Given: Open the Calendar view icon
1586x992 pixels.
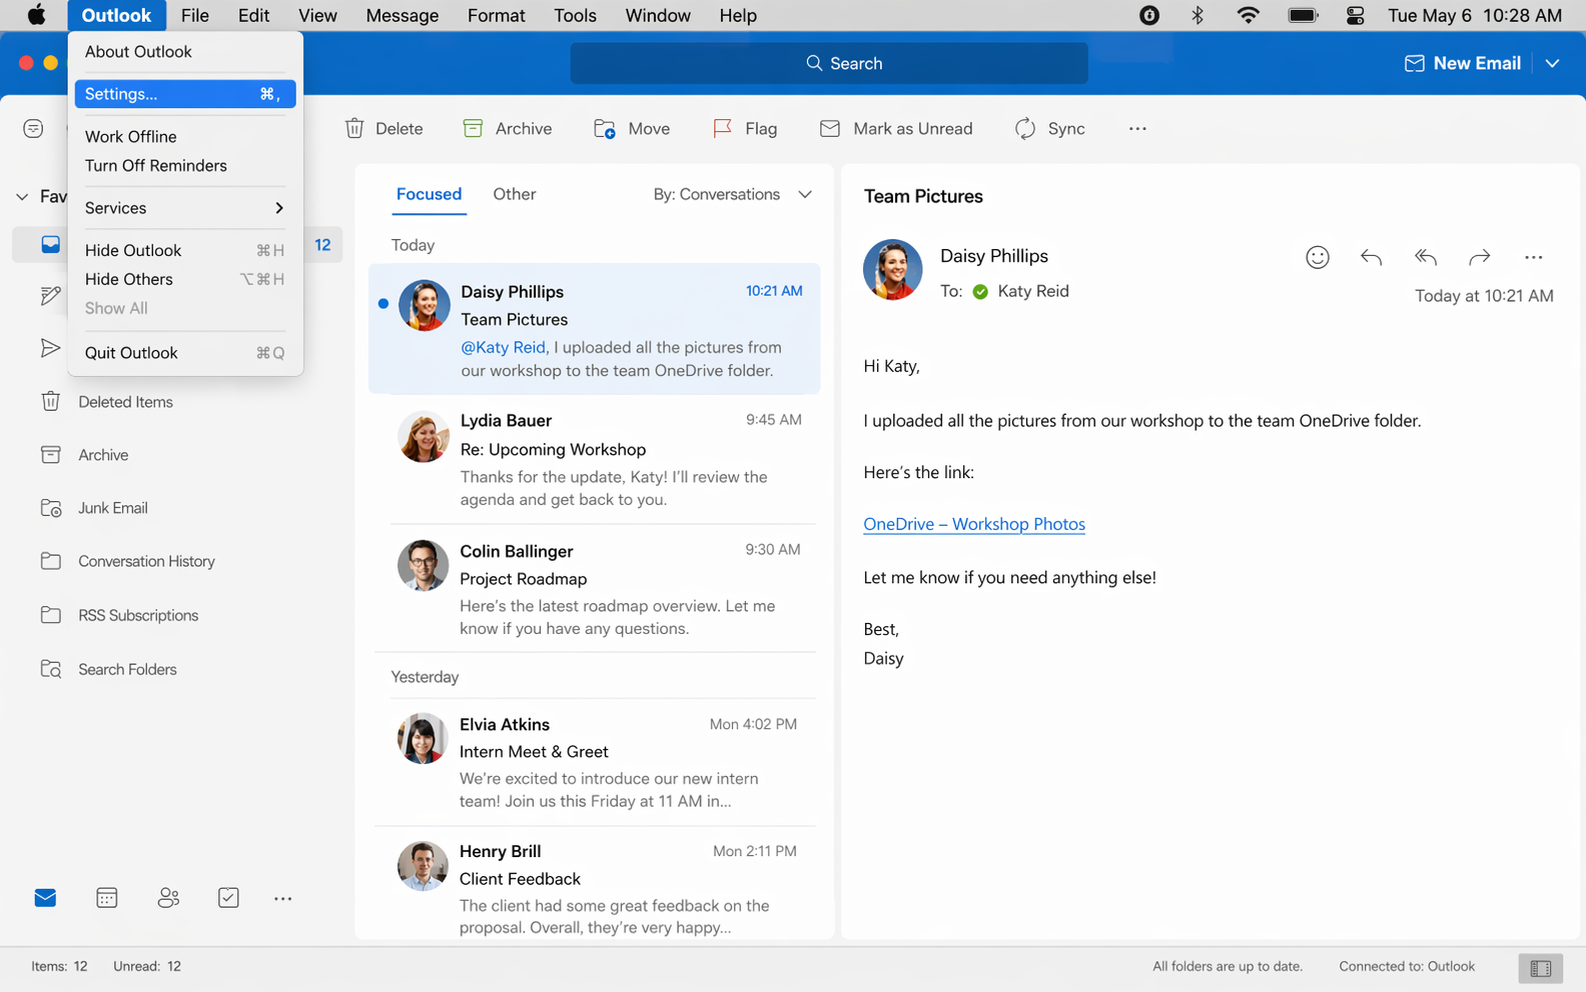Looking at the screenshot, I should pos(107,898).
